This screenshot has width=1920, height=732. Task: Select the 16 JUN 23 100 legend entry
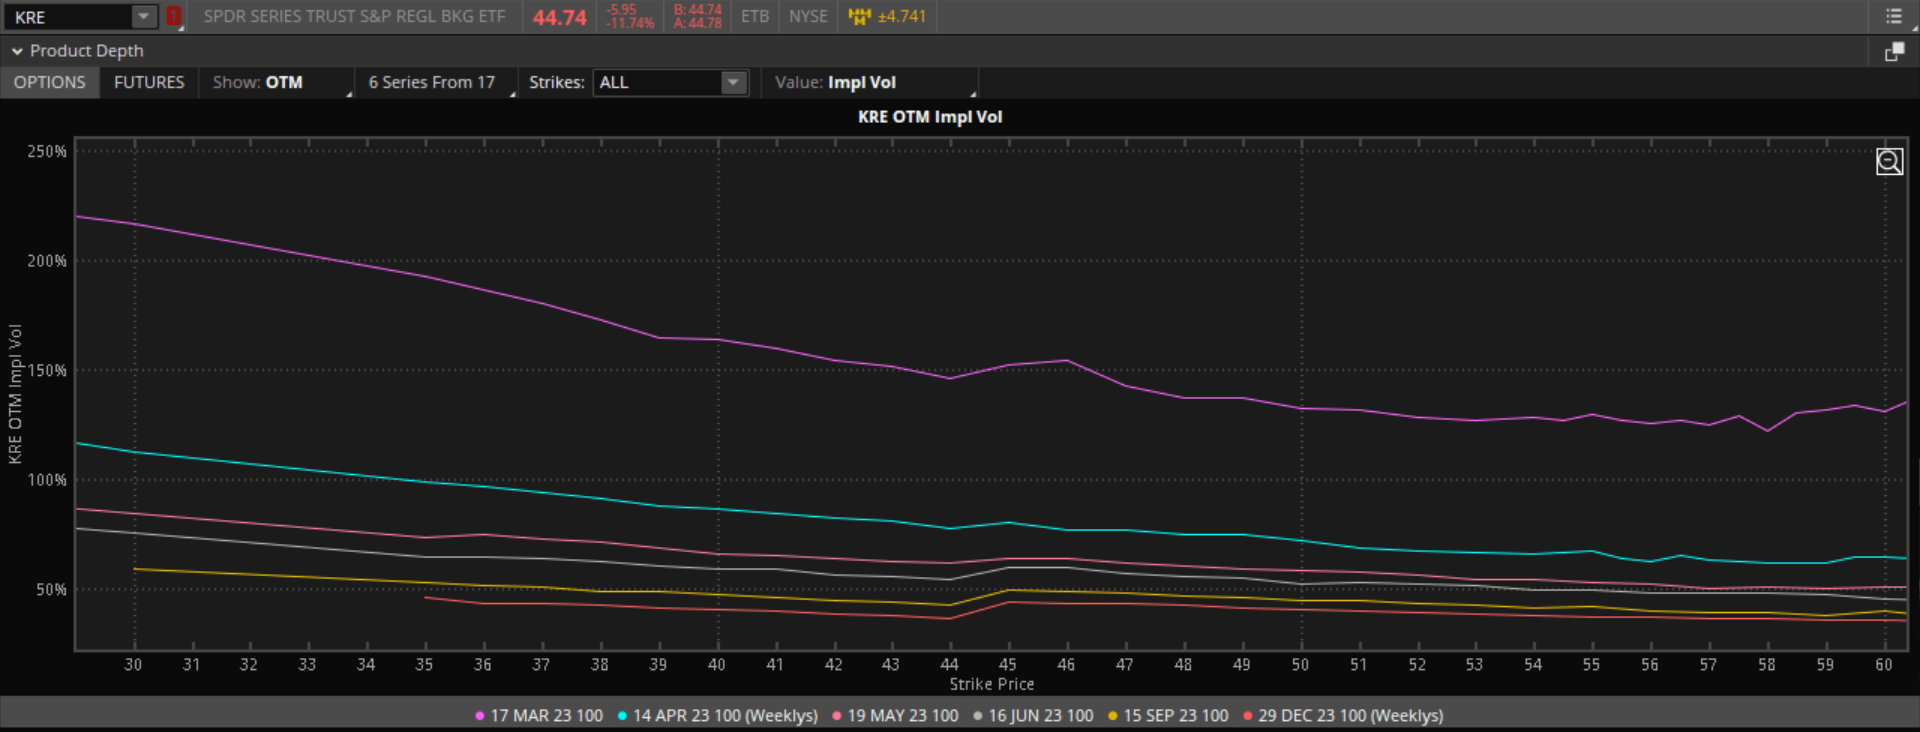pyautogui.click(x=1033, y=716)
